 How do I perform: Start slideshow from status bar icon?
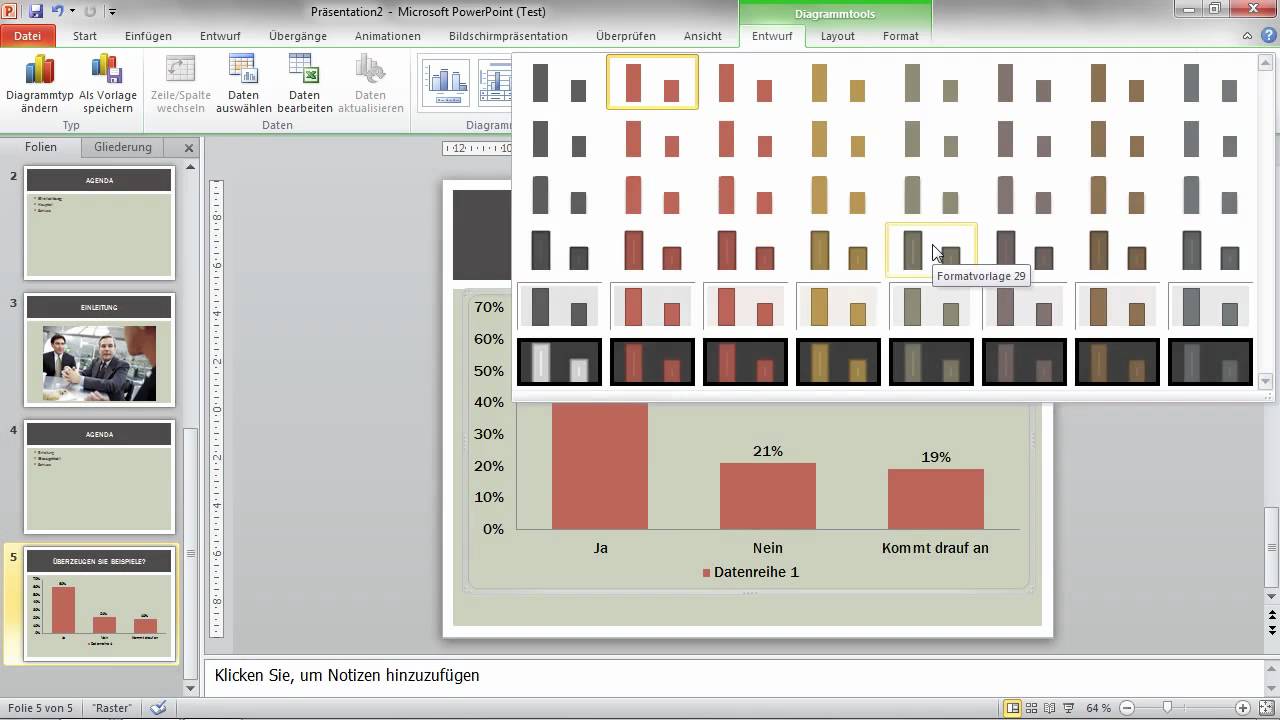(1067, 708)
